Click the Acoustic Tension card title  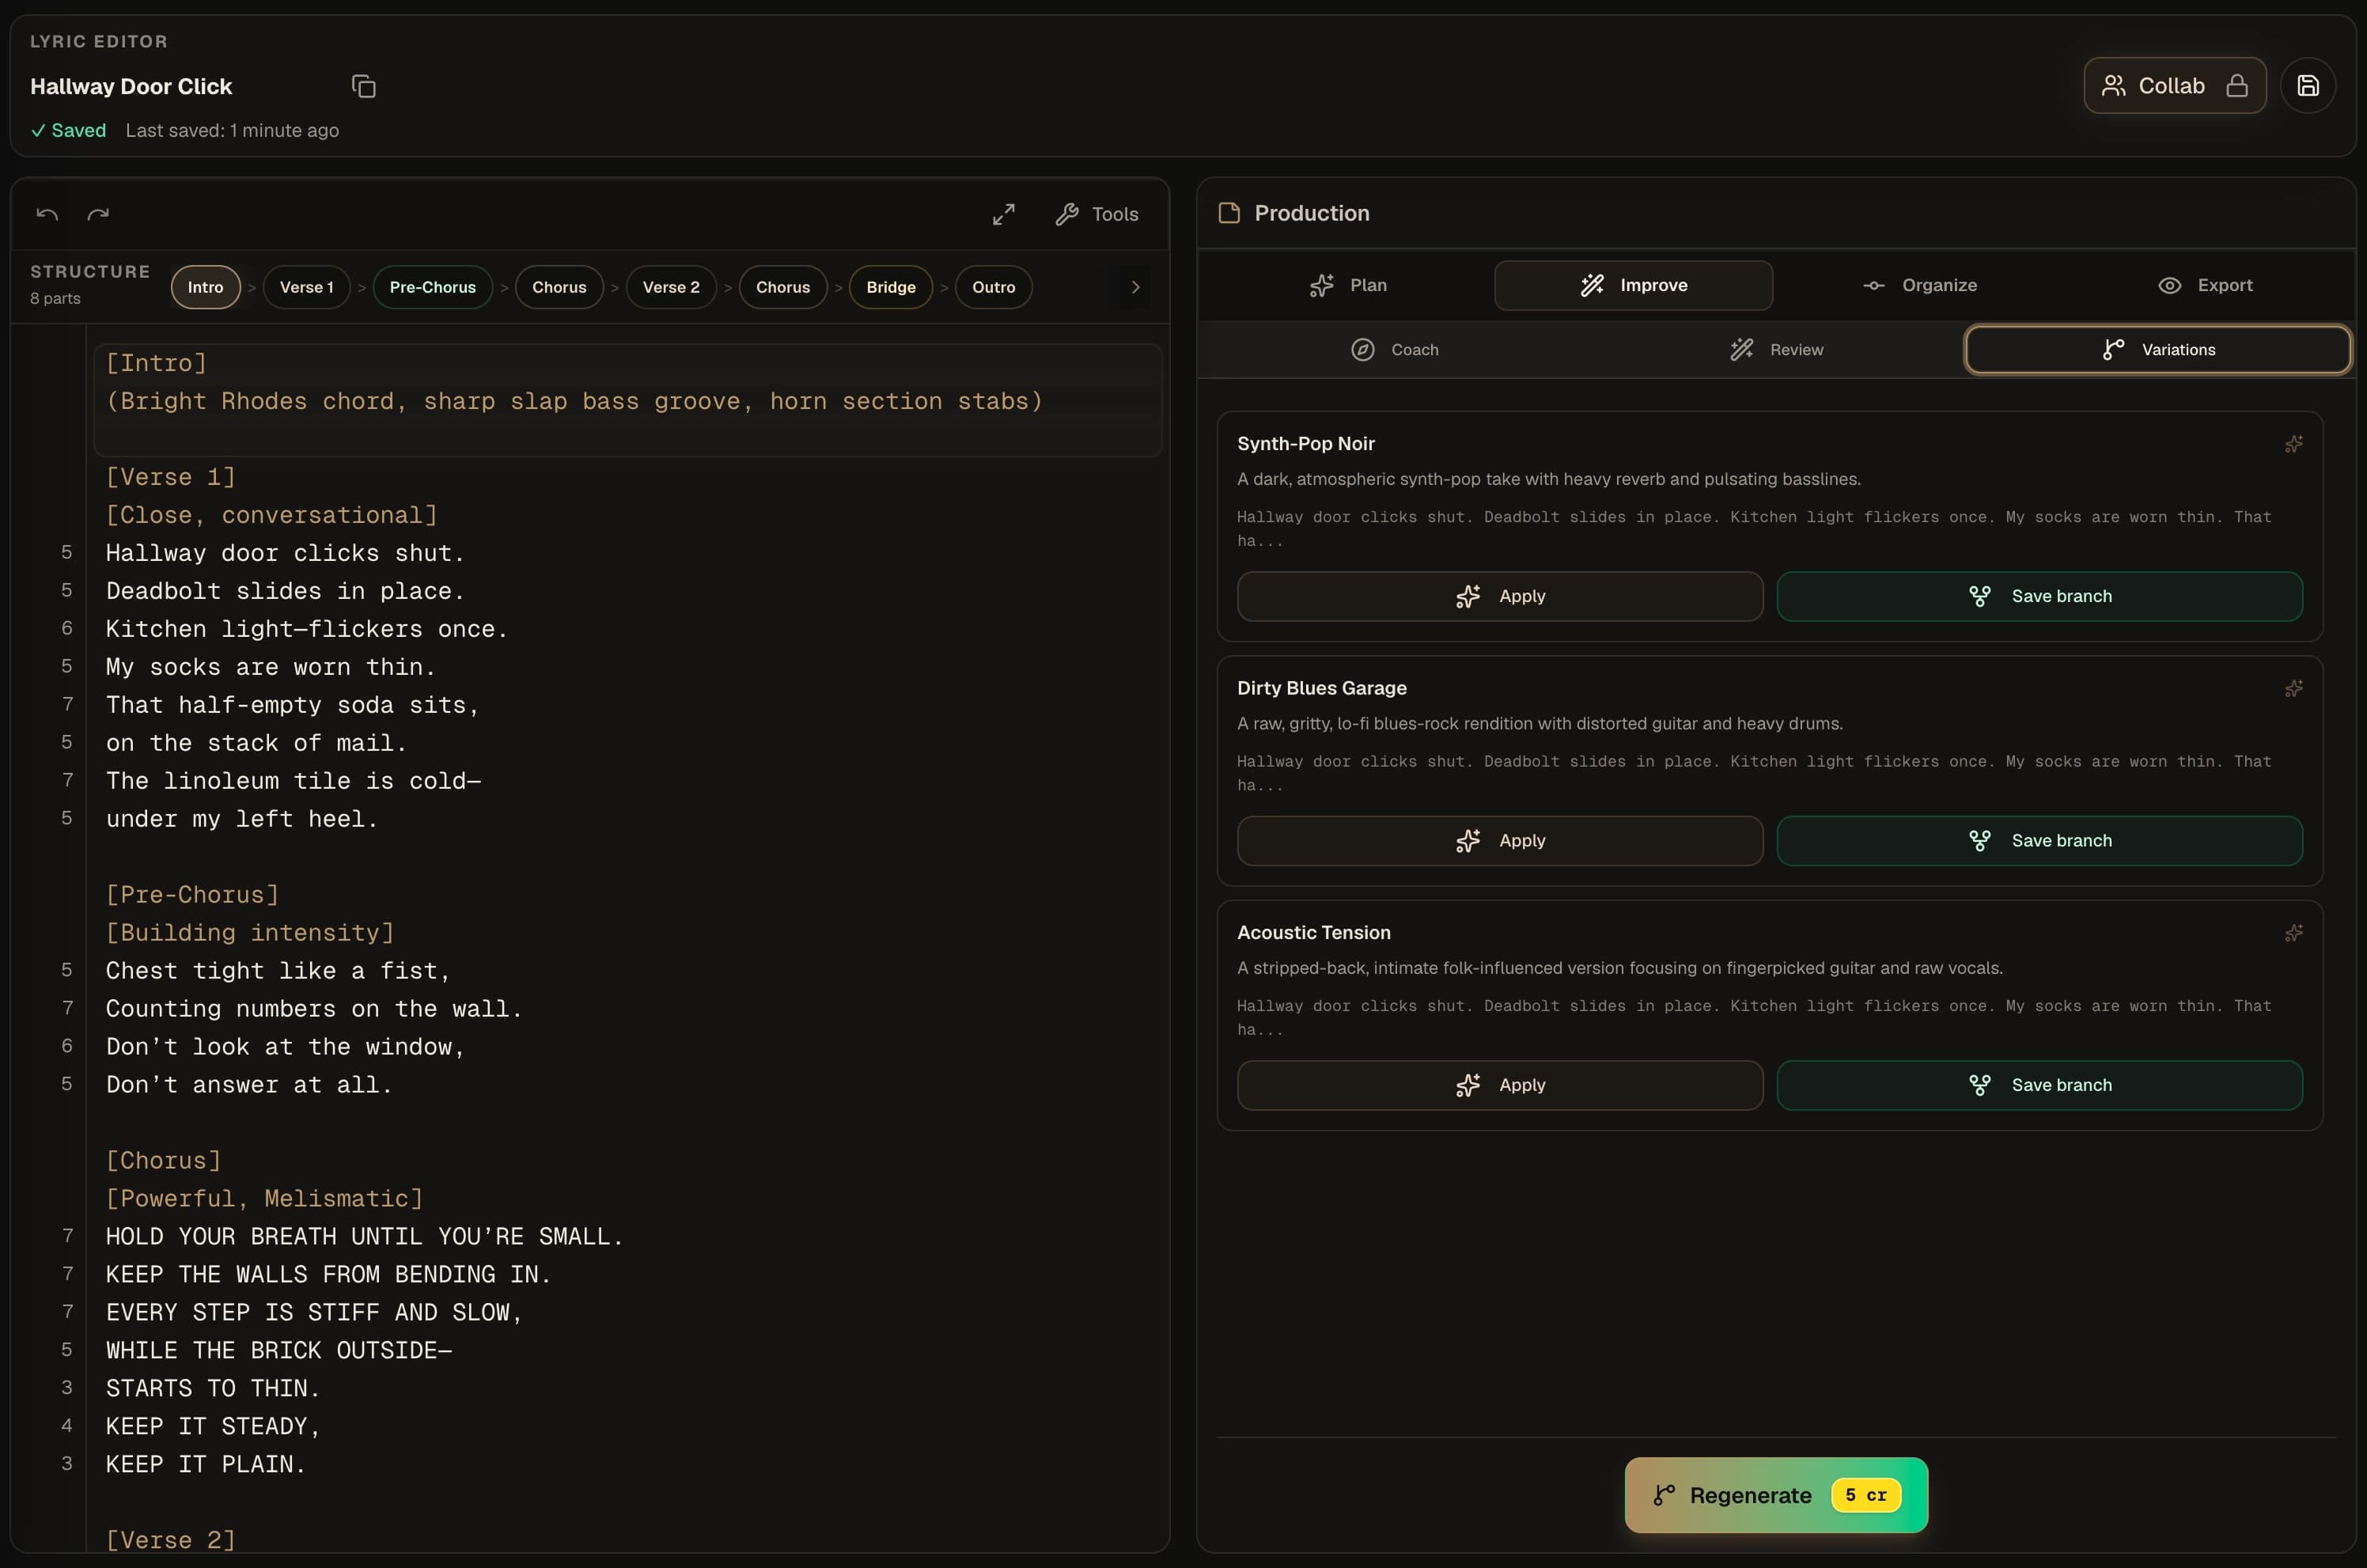pos(1313,933)
